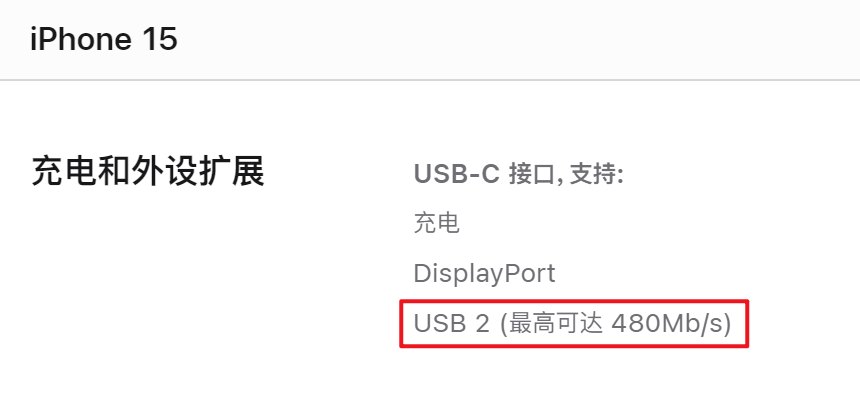Screen dimensions: 860x413
Task: Click the words USB 2 inside the red box
Action: (x=451, y=324)
